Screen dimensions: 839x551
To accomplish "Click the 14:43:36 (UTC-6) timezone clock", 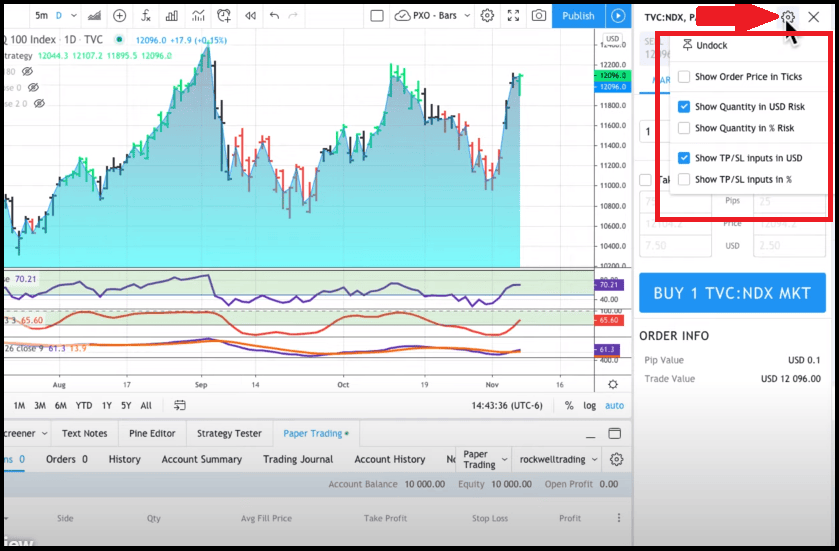I will pyautogui.click(x=507, y=405).
